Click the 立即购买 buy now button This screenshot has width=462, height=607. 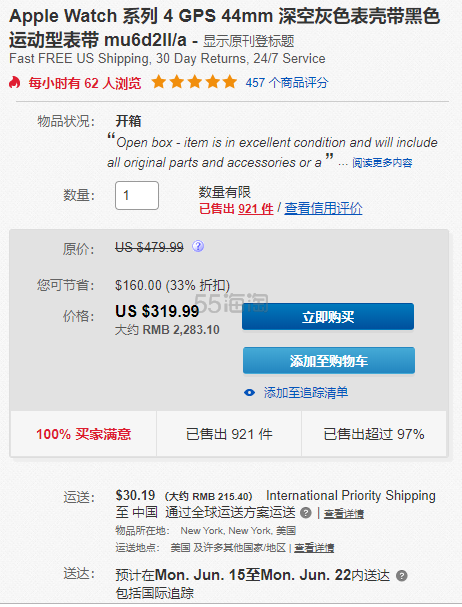pyautogui.click(x=328, y=317)
